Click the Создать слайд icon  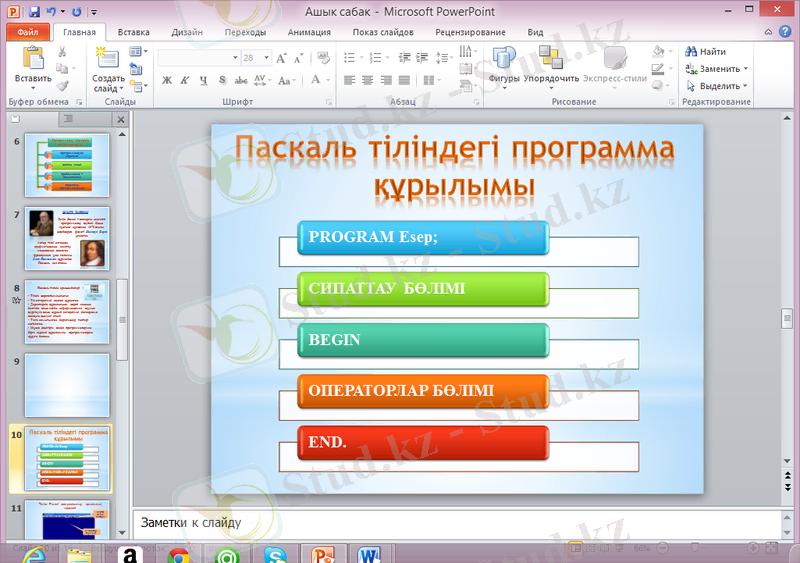tap(107, 59)
